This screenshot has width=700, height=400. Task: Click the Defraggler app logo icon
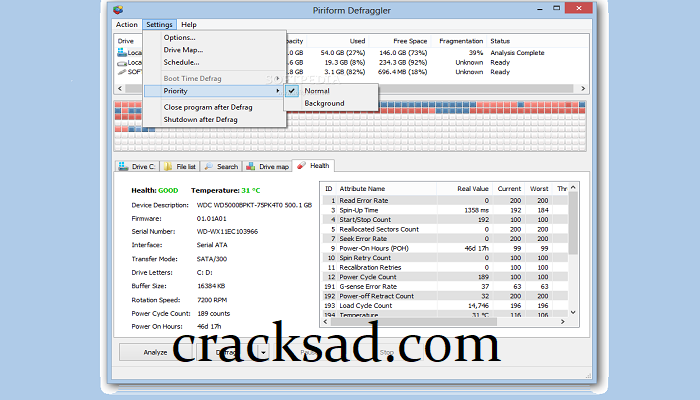118,9
